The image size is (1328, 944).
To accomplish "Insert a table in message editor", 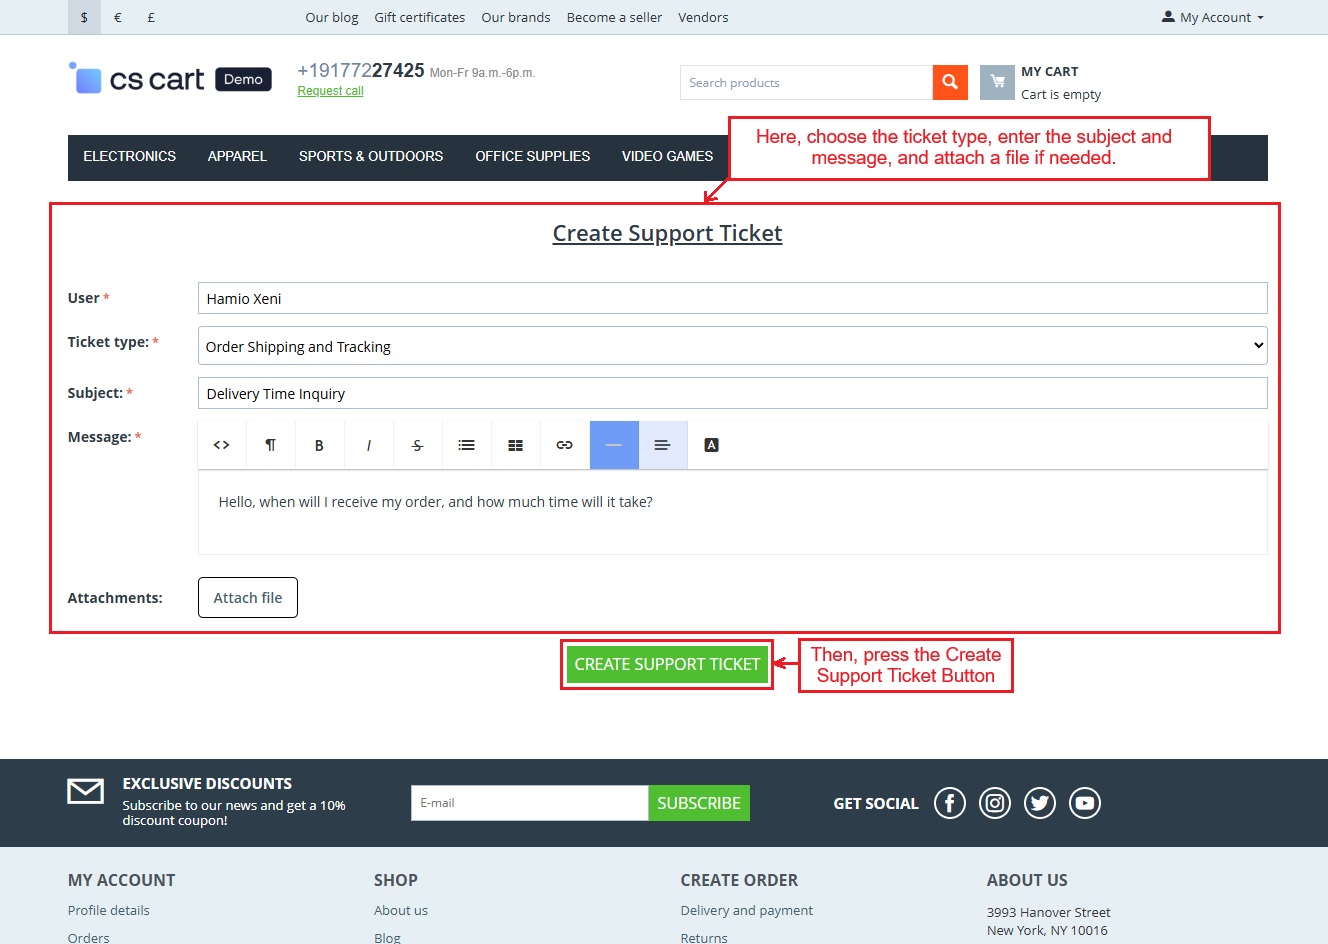I will (x=515, y=445).
